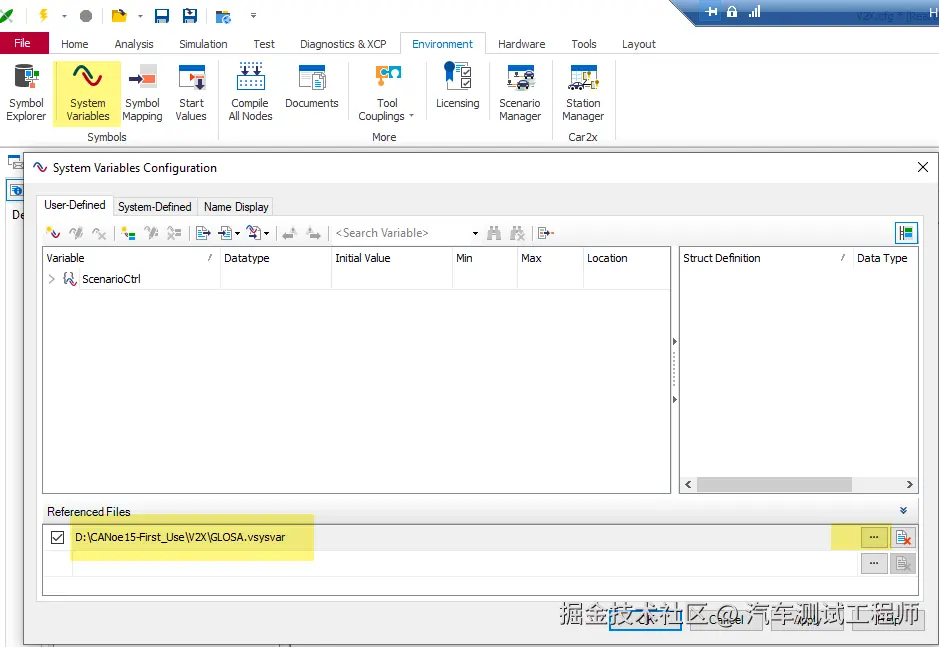Collapse the Referenced Files section chevron
Viewport: 939px width, 647px height.
[x=903, y=510]
